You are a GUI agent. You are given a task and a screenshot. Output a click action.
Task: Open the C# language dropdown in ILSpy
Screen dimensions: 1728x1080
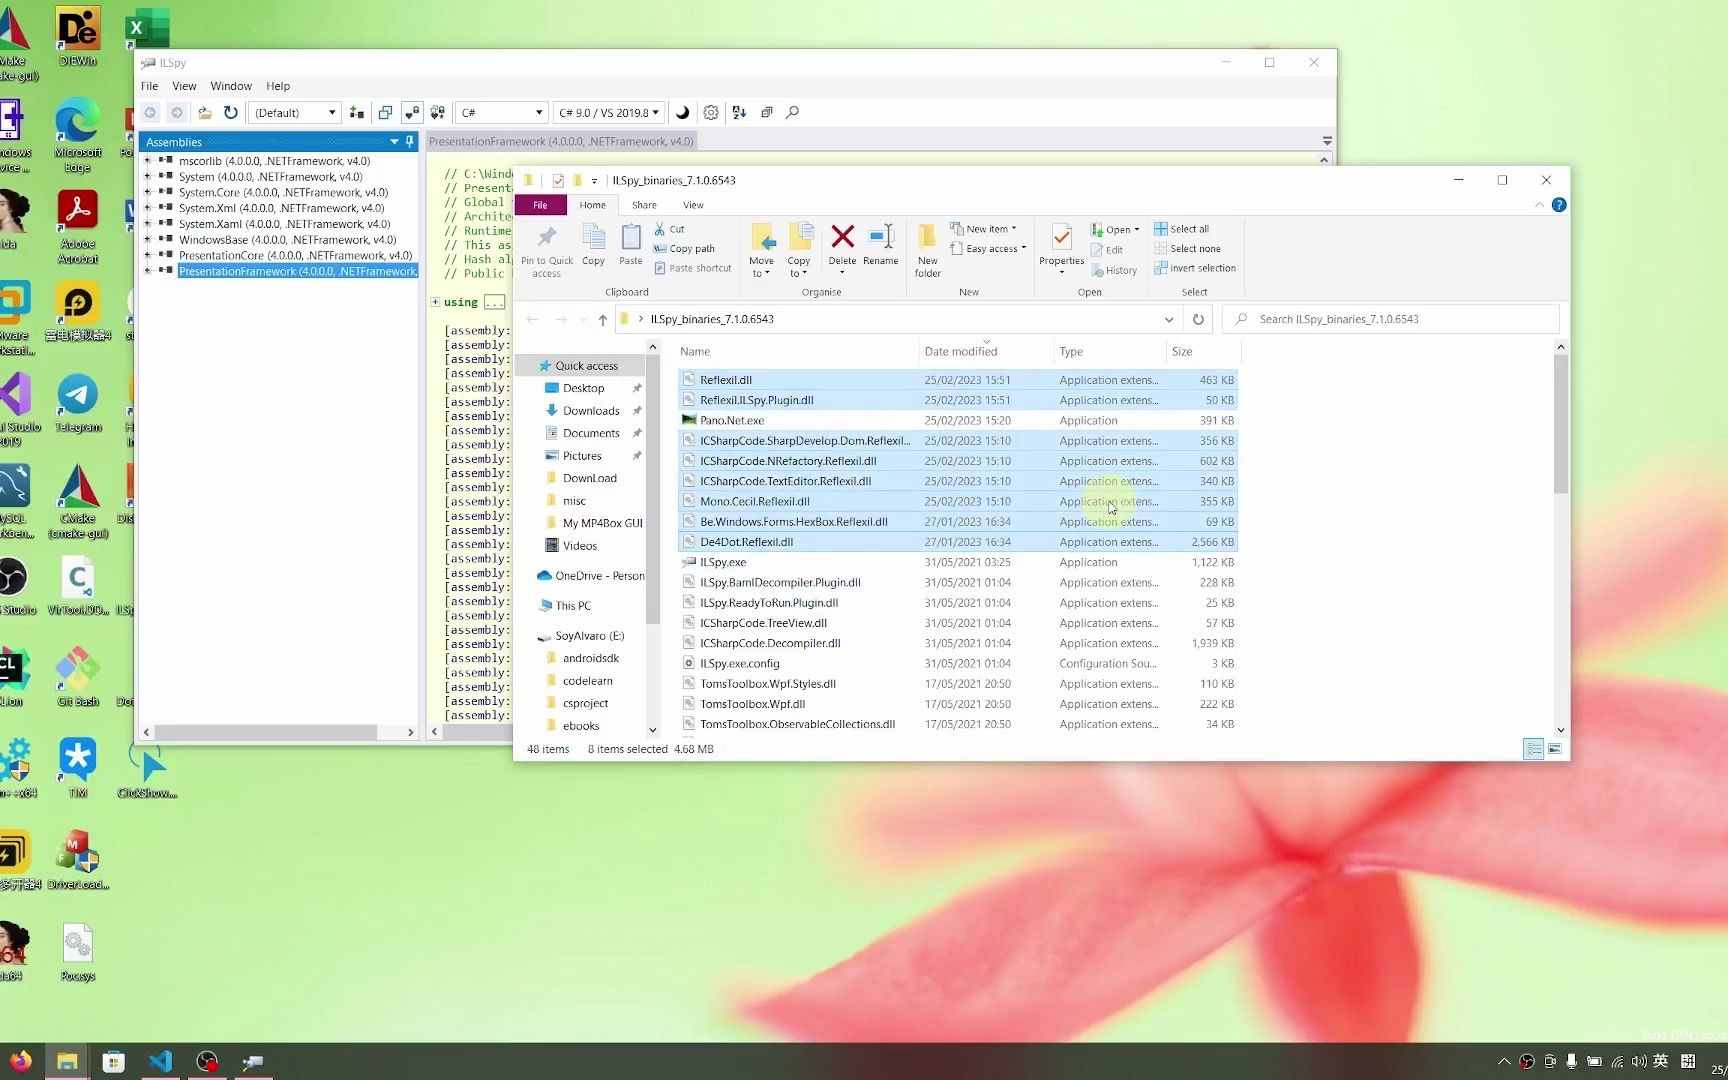502,113
